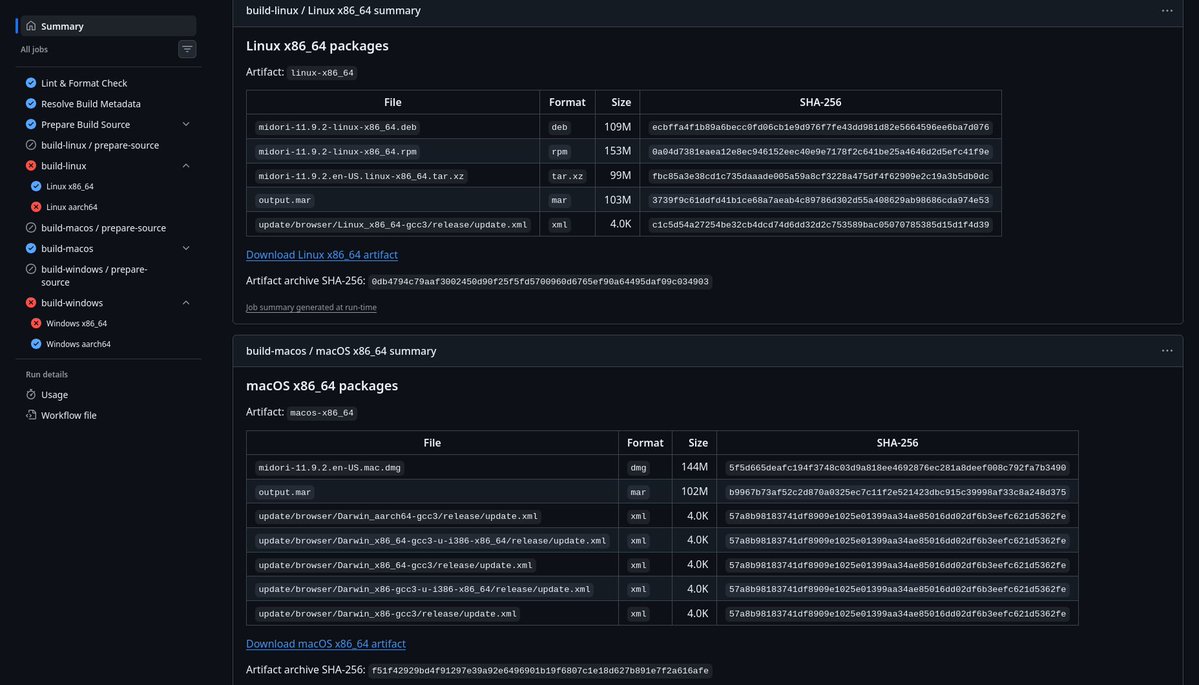Open the Summary page in sidebar
This screenshot has height=685, width=1199.
coord(108,26)
